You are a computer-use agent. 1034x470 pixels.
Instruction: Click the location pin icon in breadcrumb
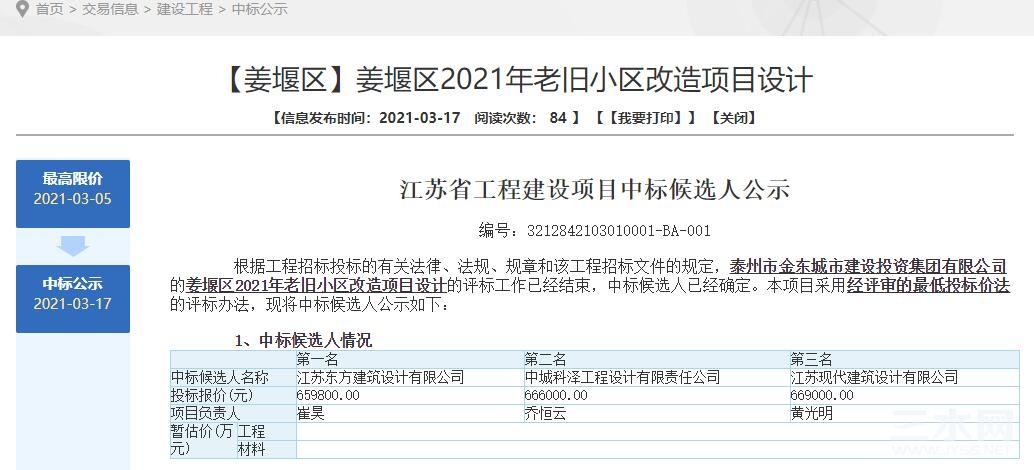coord(22,10)
